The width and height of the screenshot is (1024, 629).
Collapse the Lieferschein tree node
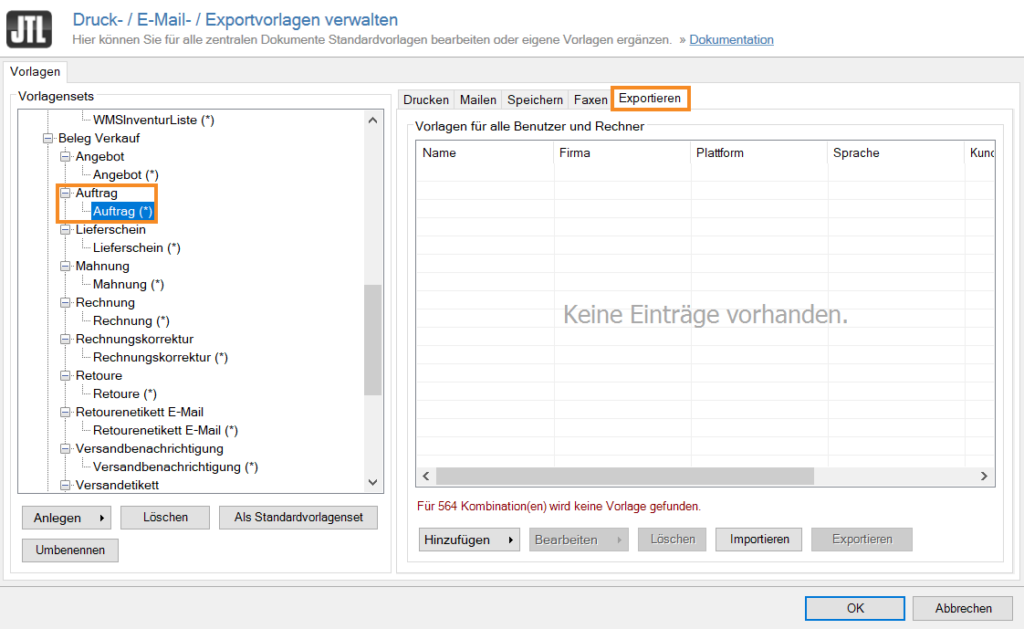tap(65, 230)
